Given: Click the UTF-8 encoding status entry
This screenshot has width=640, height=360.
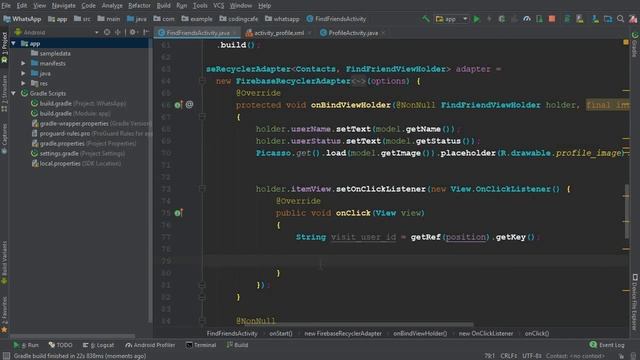Looking at the screenshot, I should [531, 356].
